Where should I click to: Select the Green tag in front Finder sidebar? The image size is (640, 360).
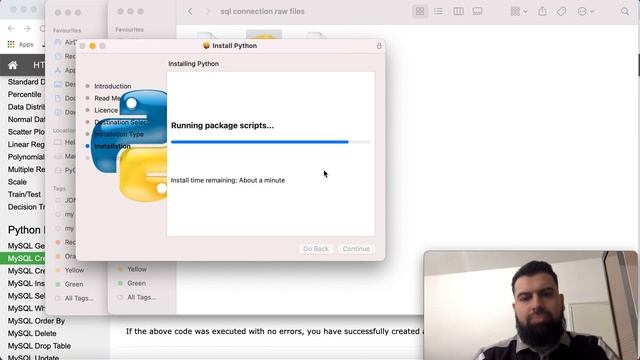tap(136, 283)
